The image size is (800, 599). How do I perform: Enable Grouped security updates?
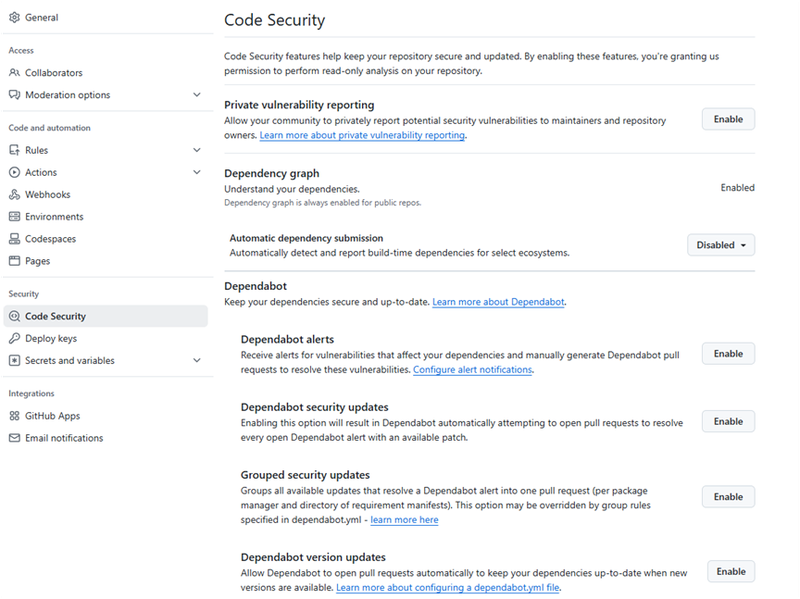(727, 496)
